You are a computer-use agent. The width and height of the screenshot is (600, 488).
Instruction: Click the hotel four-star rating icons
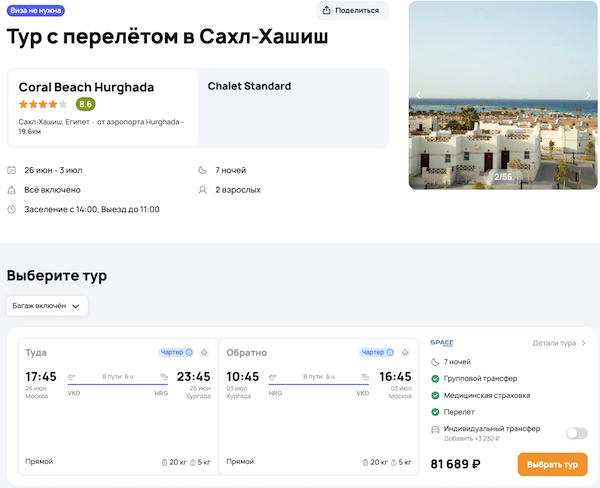[x=43, y=104]
